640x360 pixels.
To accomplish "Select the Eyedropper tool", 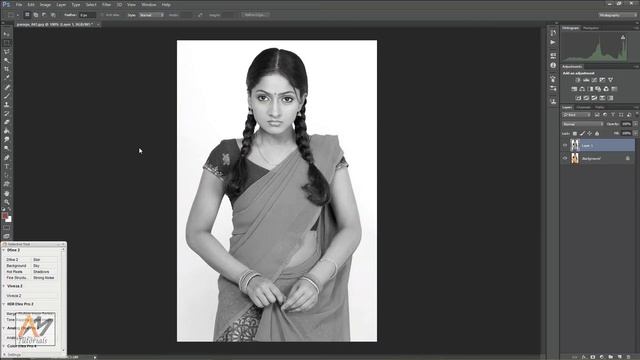I will pos(7,78).
